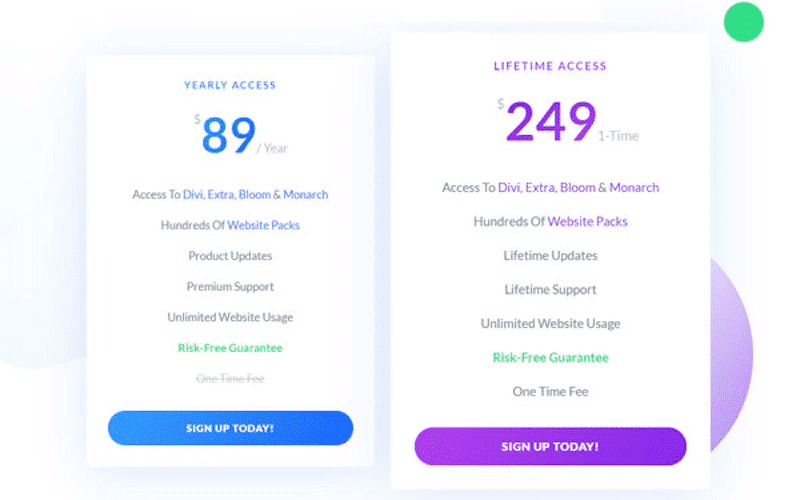The height and width of the screenshot is (500, 800).
Task: Click the Extra link in Lifetime Access
Action: [x=540, y=188]
